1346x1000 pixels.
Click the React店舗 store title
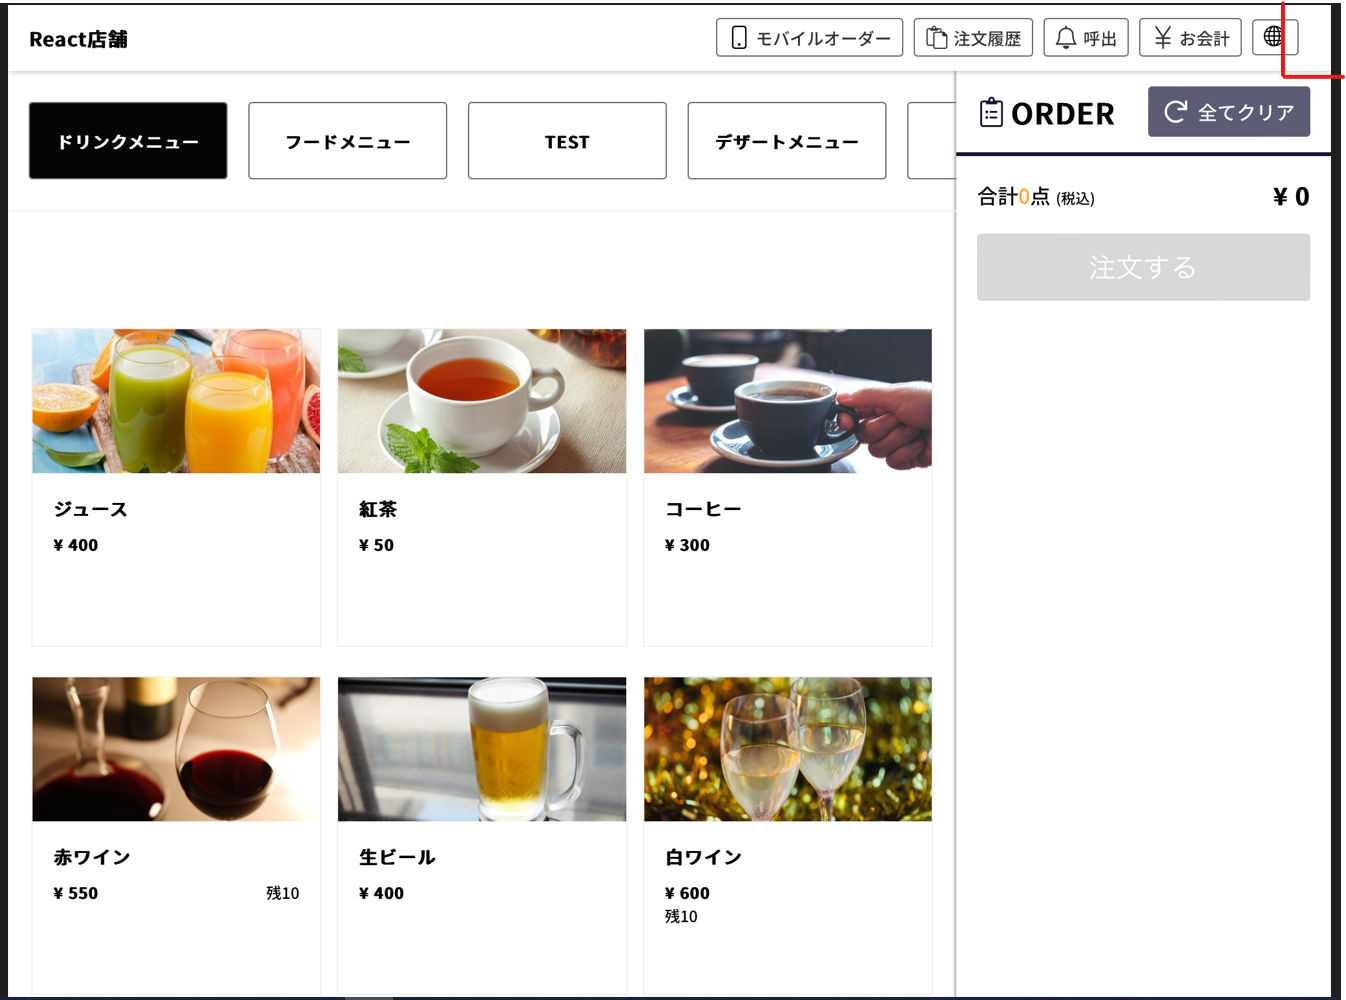pyautogui.click(x=78, y=39)
